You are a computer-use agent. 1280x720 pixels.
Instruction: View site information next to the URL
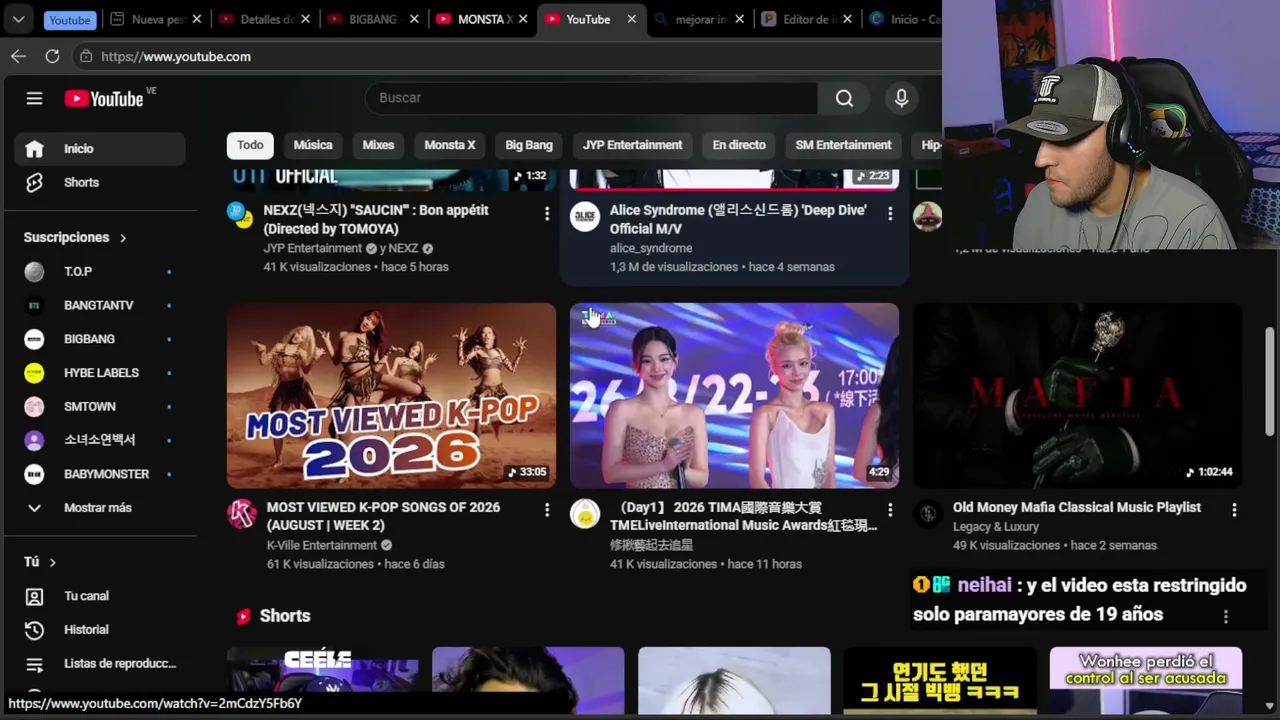[86, 57]
